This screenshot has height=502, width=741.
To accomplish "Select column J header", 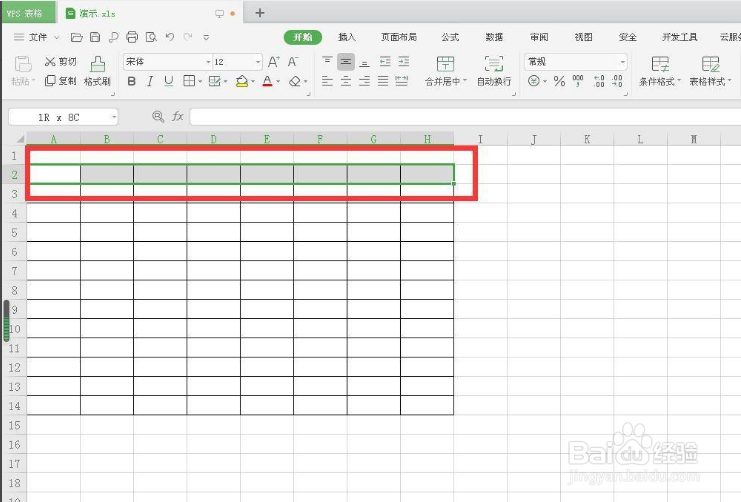I will (x=534, y=139).
